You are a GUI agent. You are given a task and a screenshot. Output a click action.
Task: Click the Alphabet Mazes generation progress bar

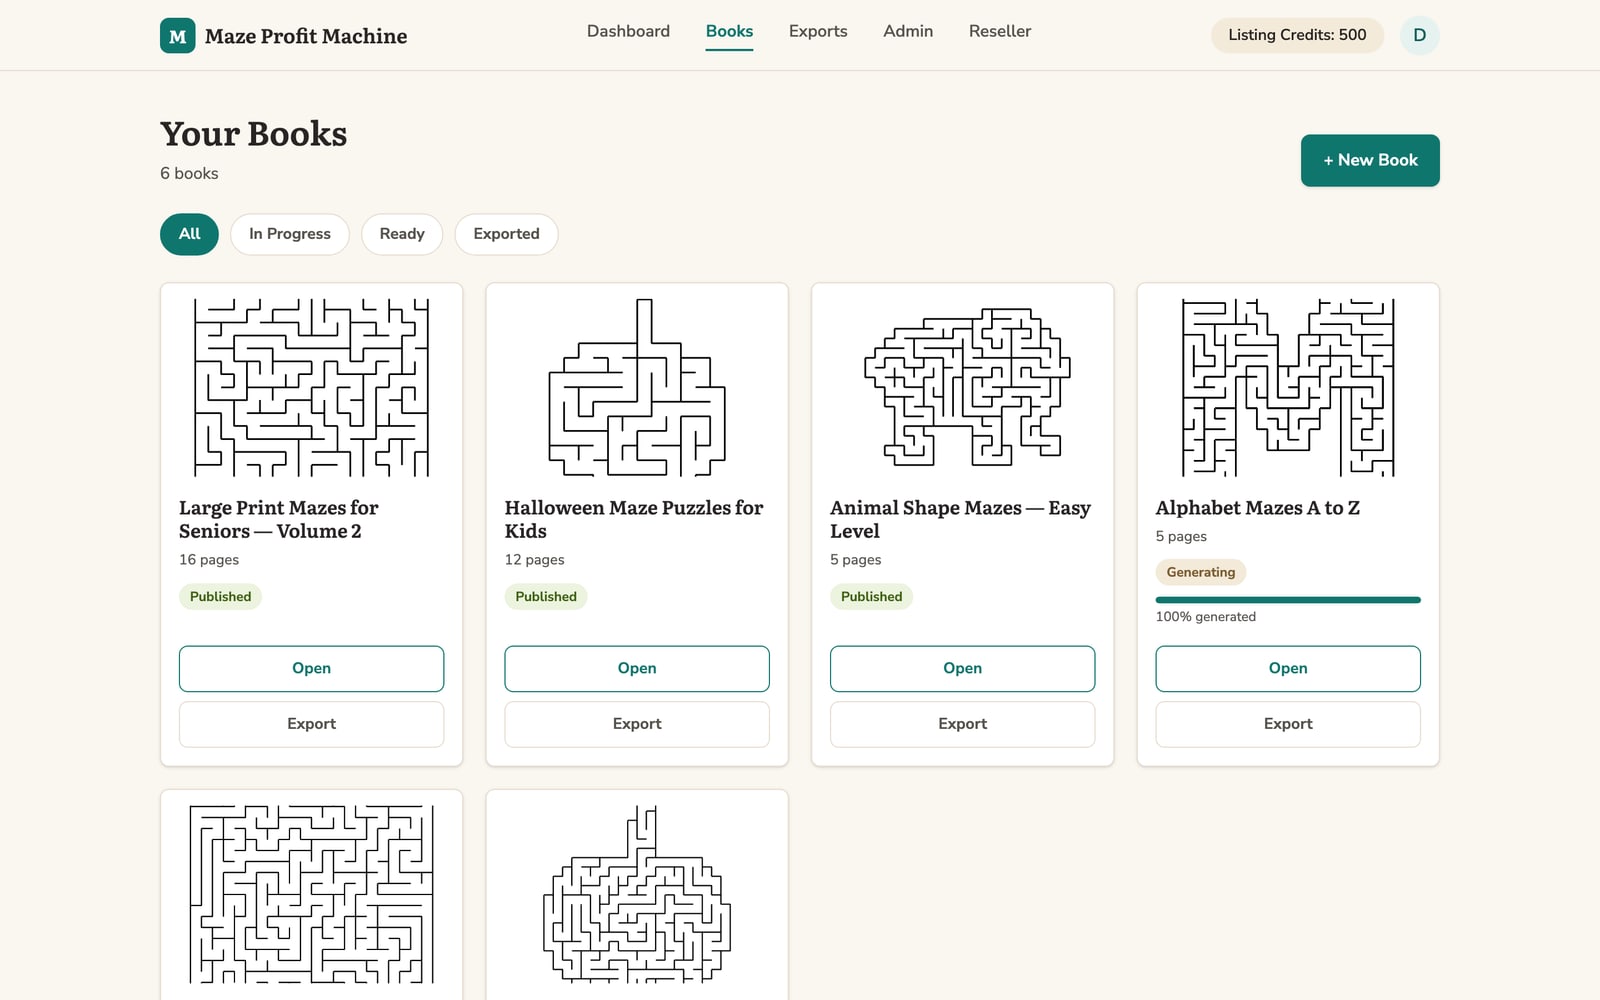coord(1288,600)
